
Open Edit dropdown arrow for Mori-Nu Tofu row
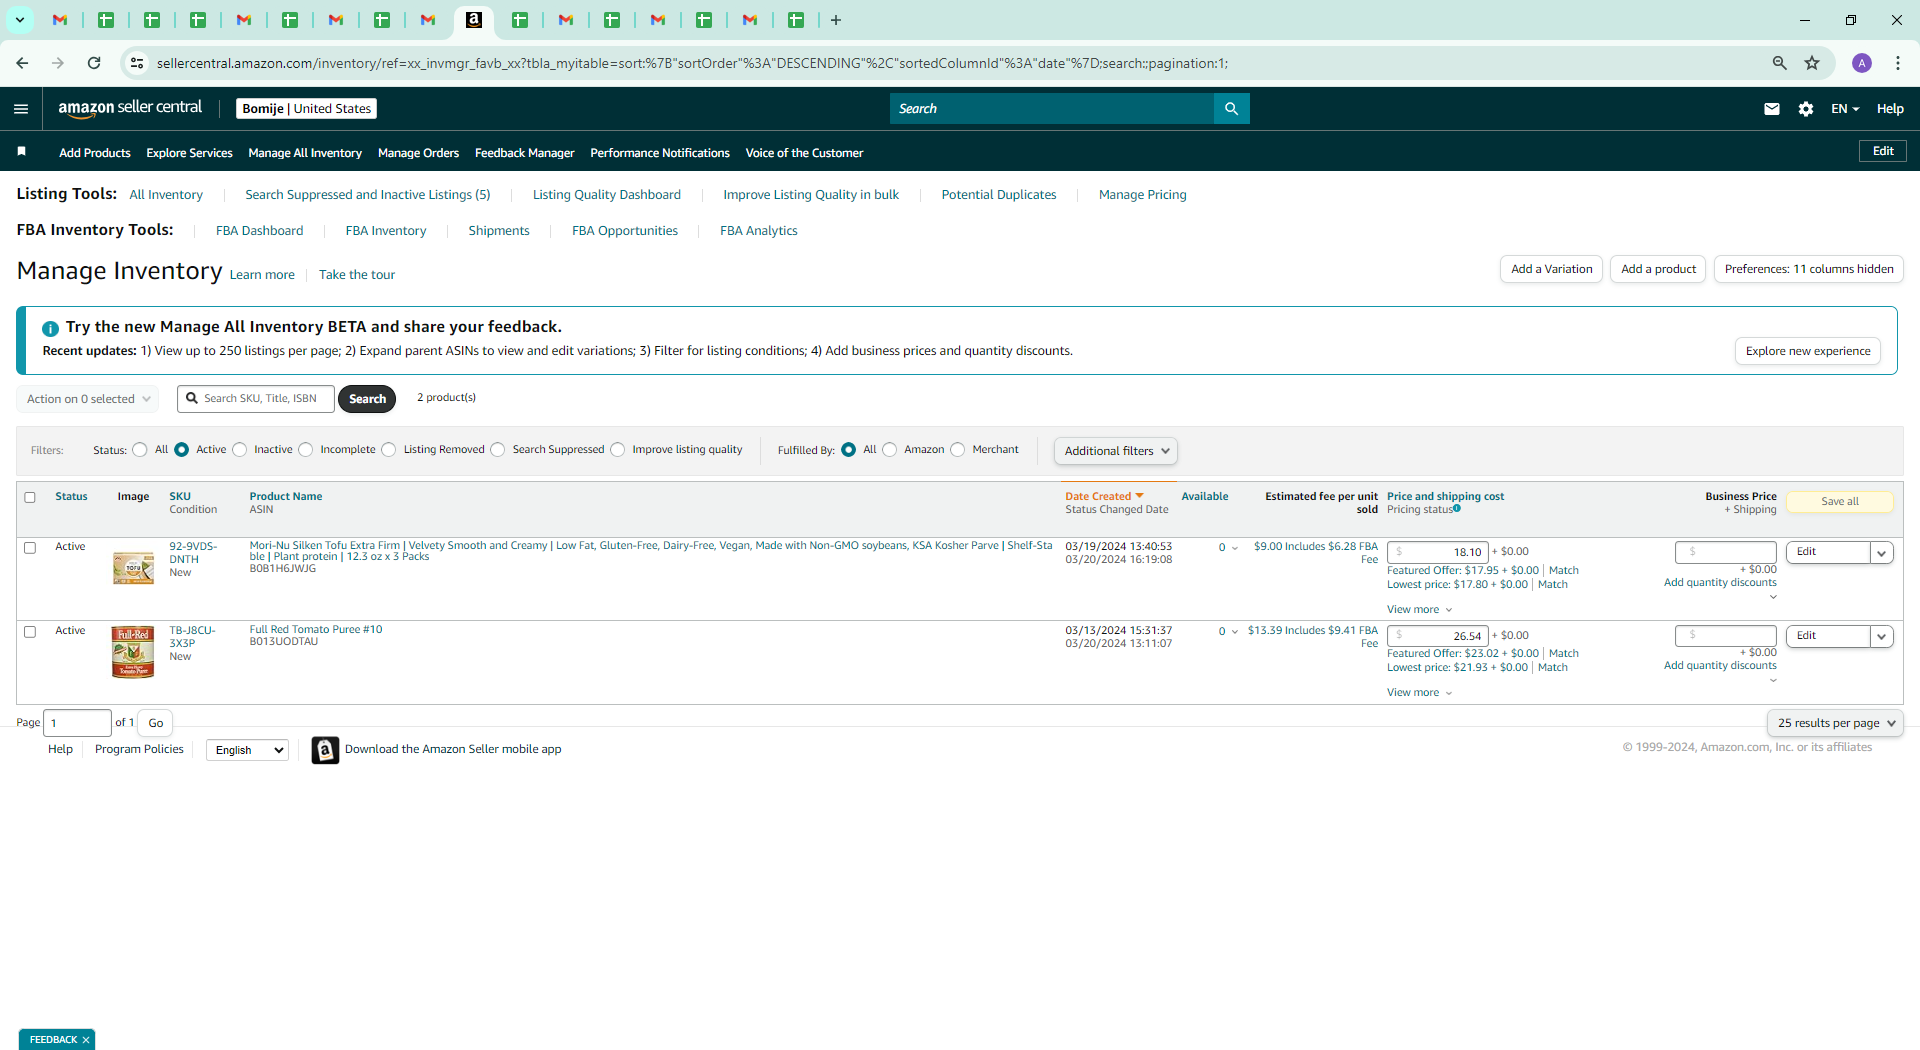coord(1881,553)
